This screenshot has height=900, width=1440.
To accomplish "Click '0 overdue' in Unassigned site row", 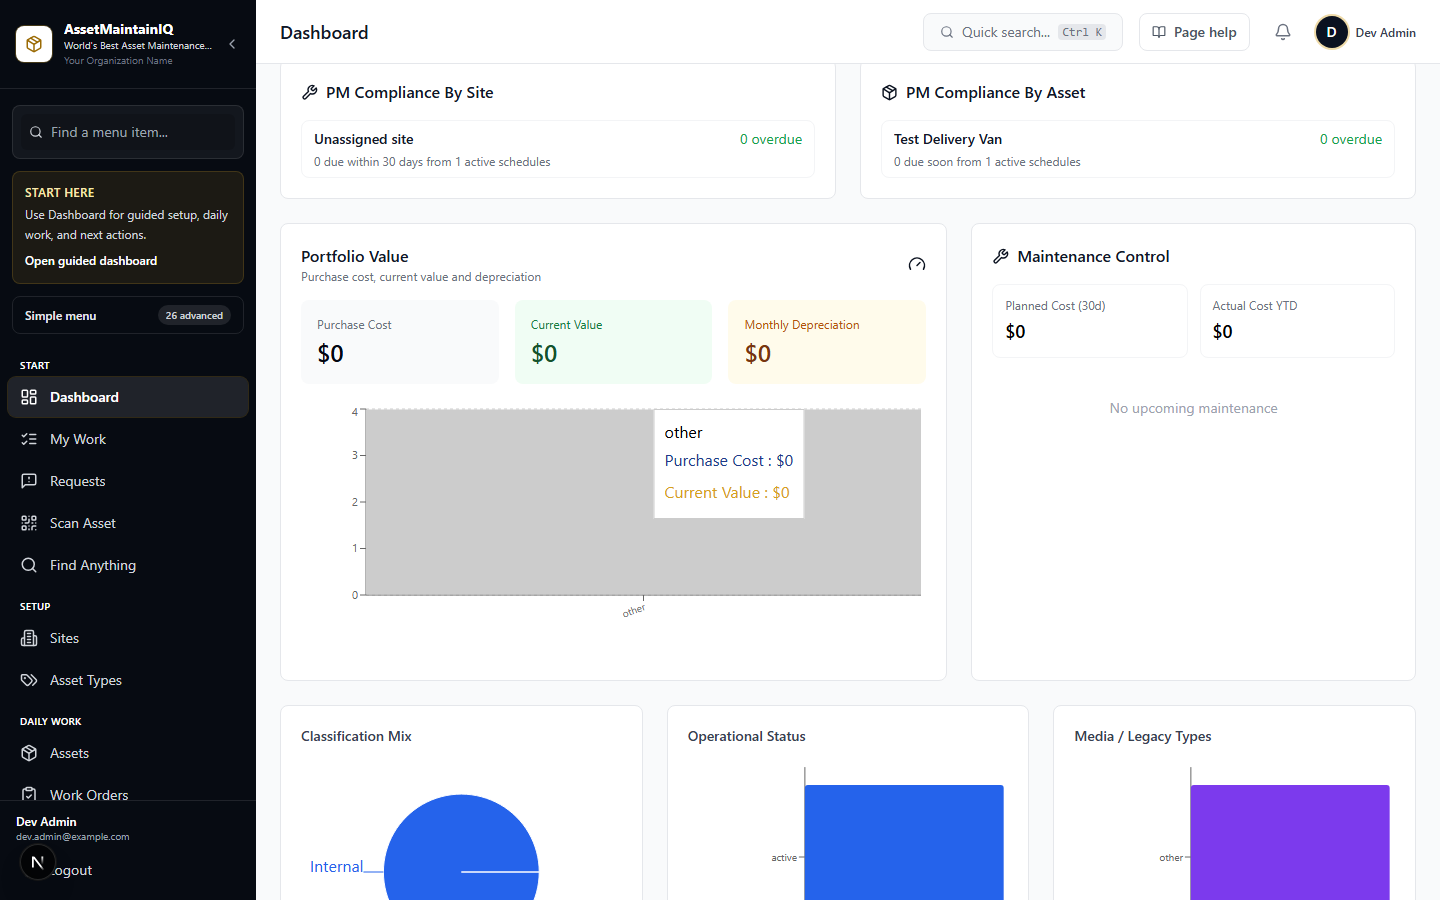I will pos(771,139).
